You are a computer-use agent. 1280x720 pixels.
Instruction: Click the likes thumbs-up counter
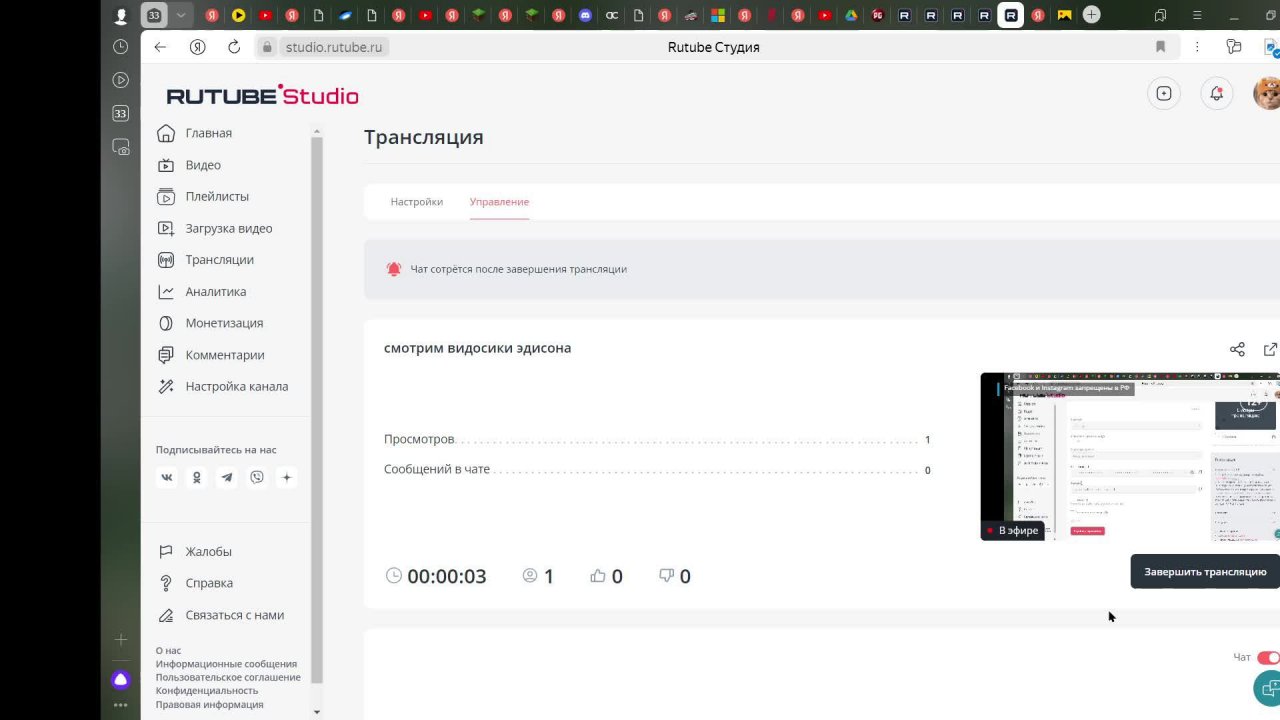point(606,576)
